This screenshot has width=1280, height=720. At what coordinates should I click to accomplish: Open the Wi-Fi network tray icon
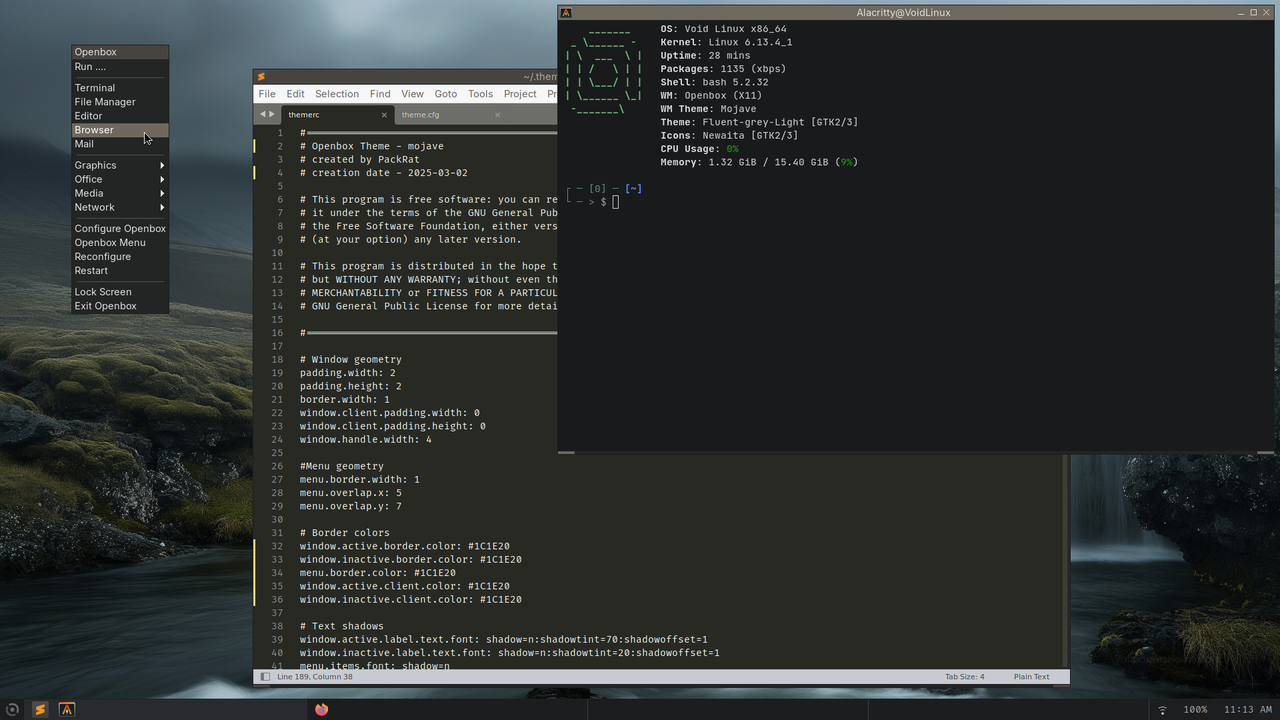coord(1162,709)
